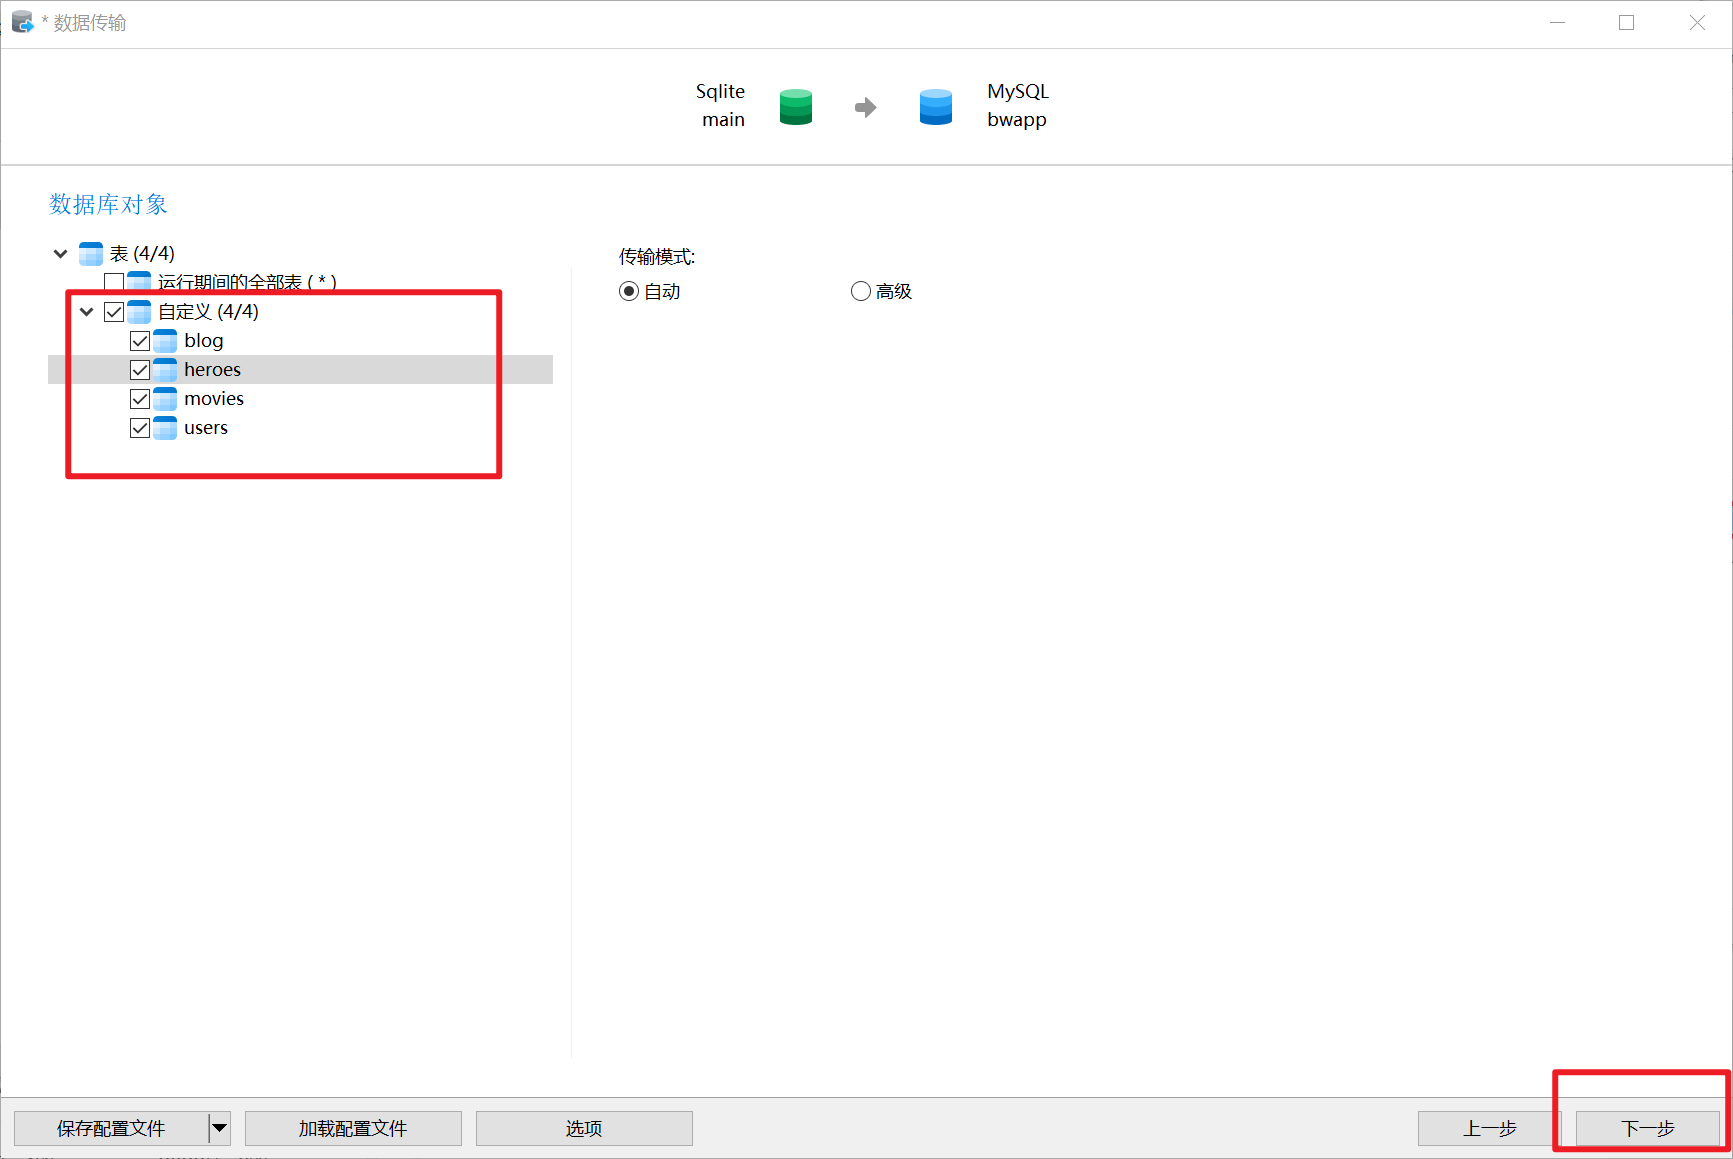
Task: Click the data transfer icon in title bar
Action: click(22, 22)
